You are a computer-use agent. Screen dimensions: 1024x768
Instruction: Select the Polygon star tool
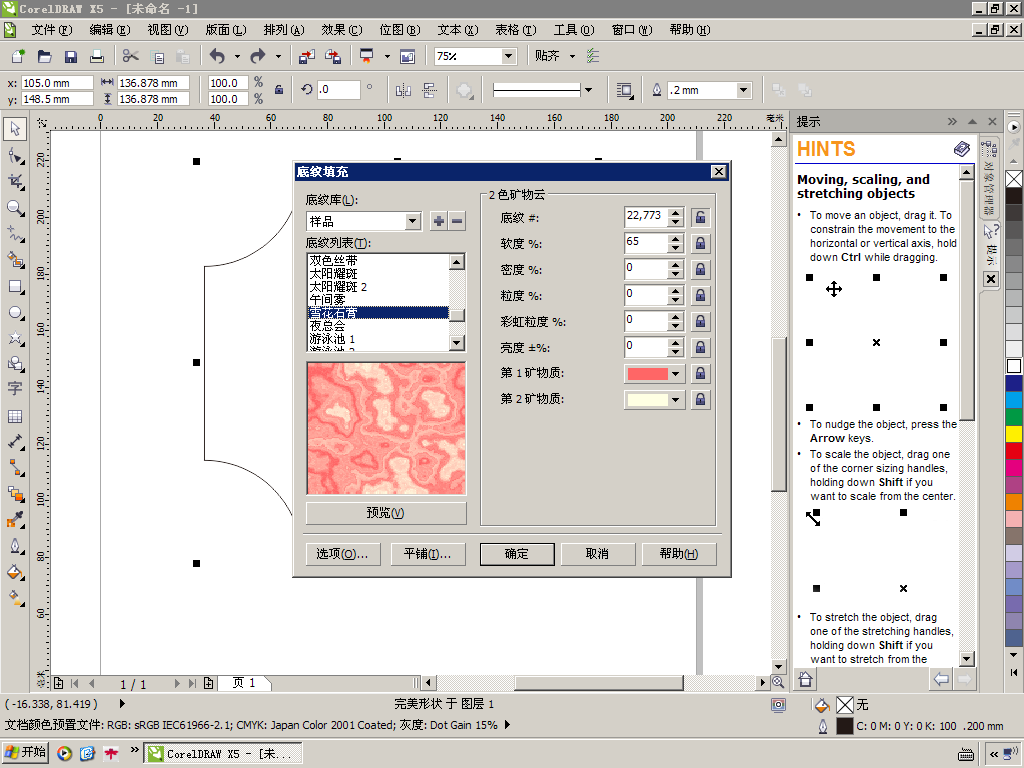(15, 338)
